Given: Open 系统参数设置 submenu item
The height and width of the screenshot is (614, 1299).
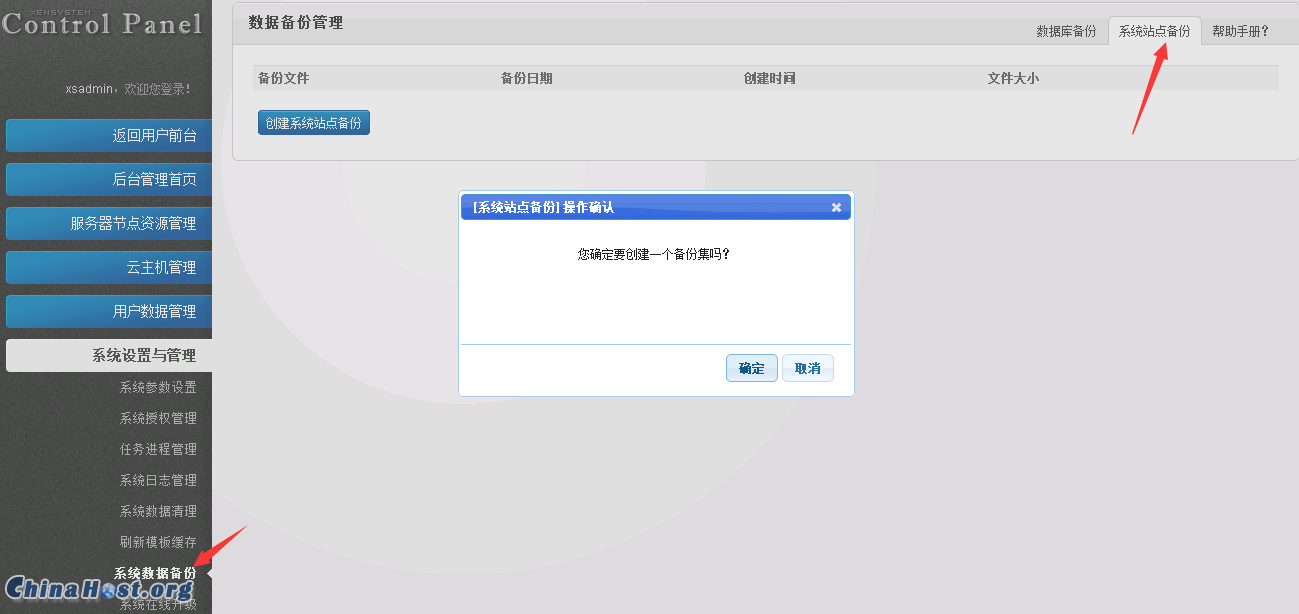Looking at the screenshot, I should tap(158, 388).
